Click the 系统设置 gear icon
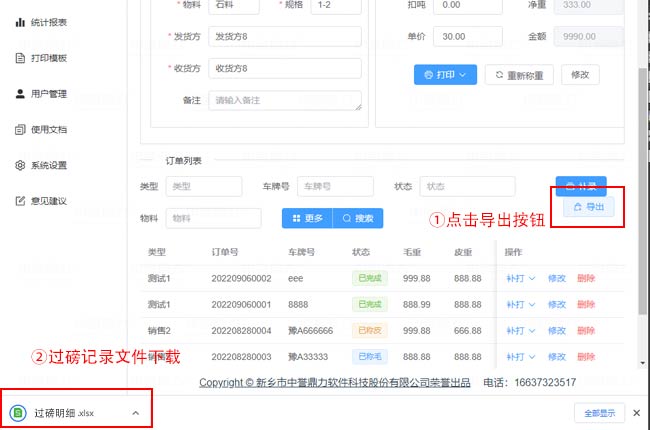 (x=20, y=165)
